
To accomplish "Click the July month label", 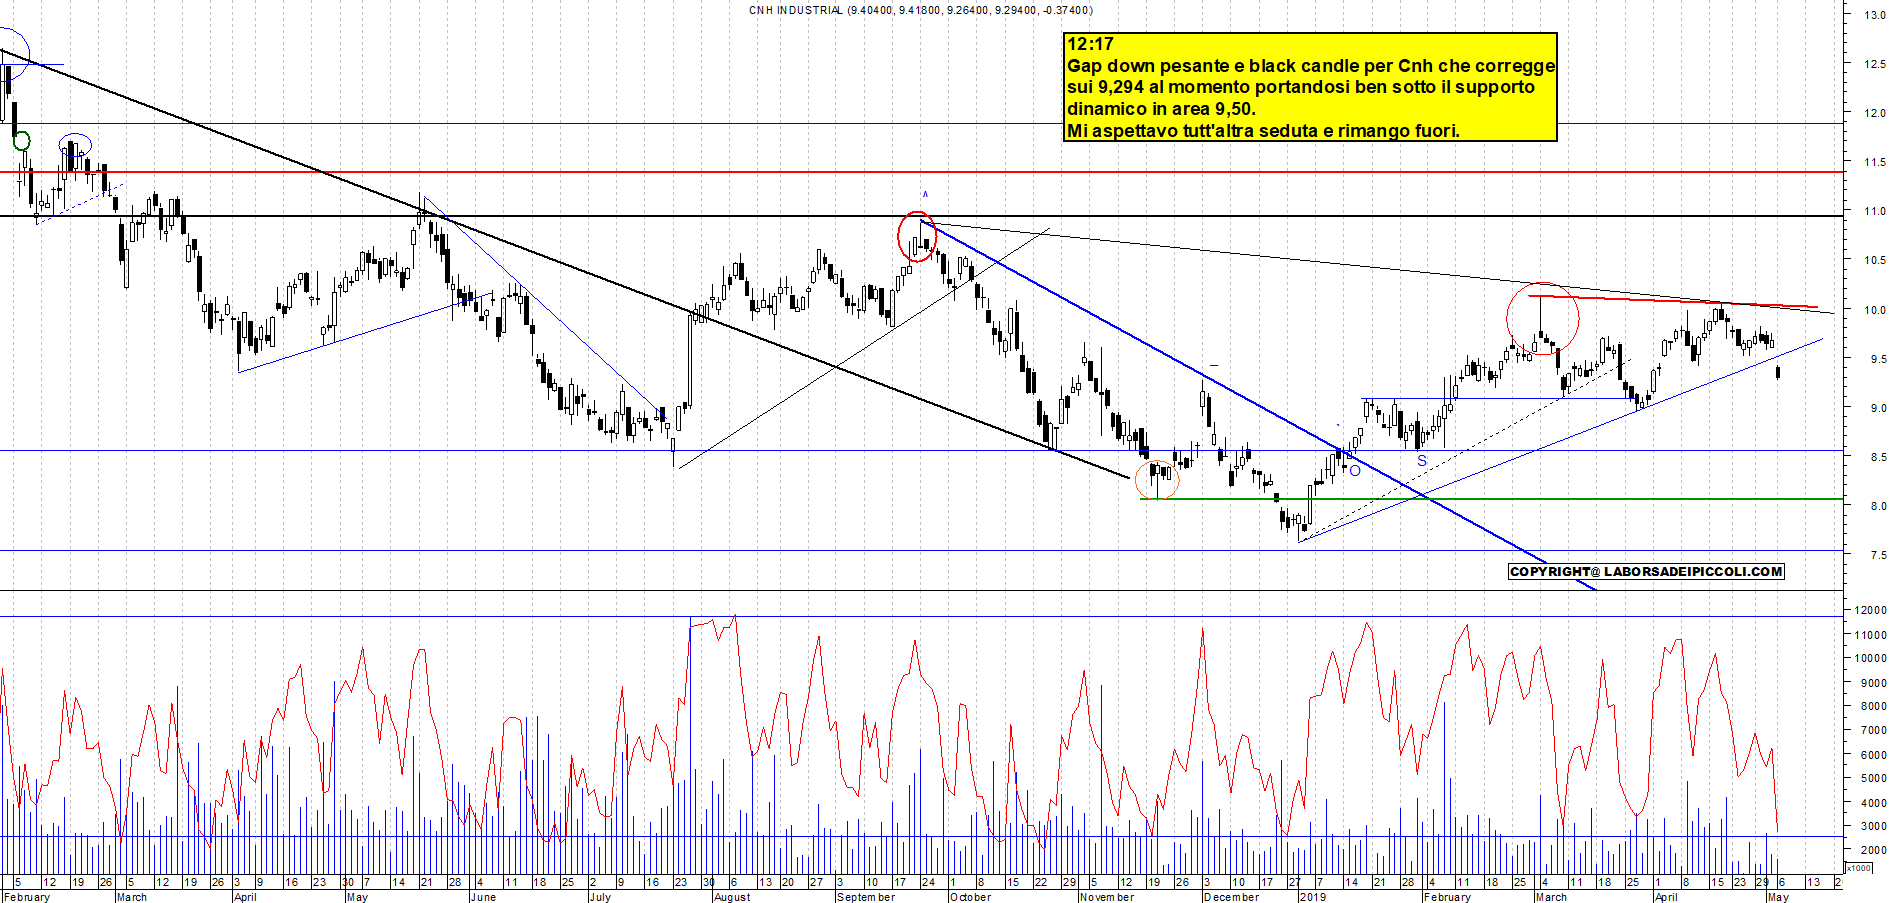I will click(600, 897).
